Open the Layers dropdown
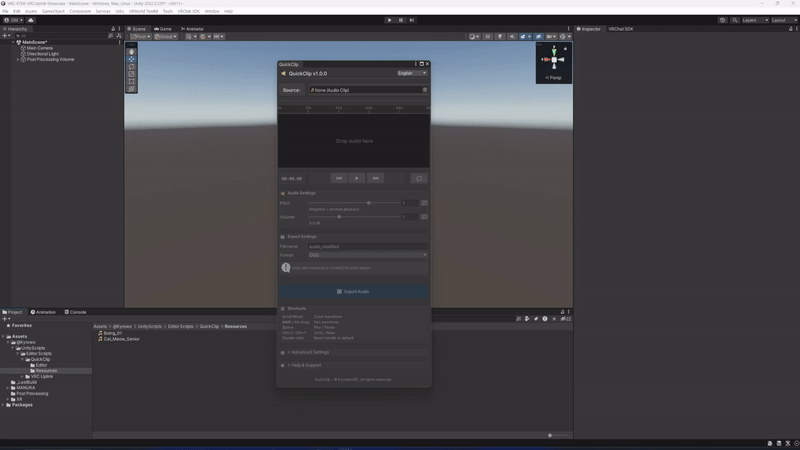 click(x=755, y=20)
